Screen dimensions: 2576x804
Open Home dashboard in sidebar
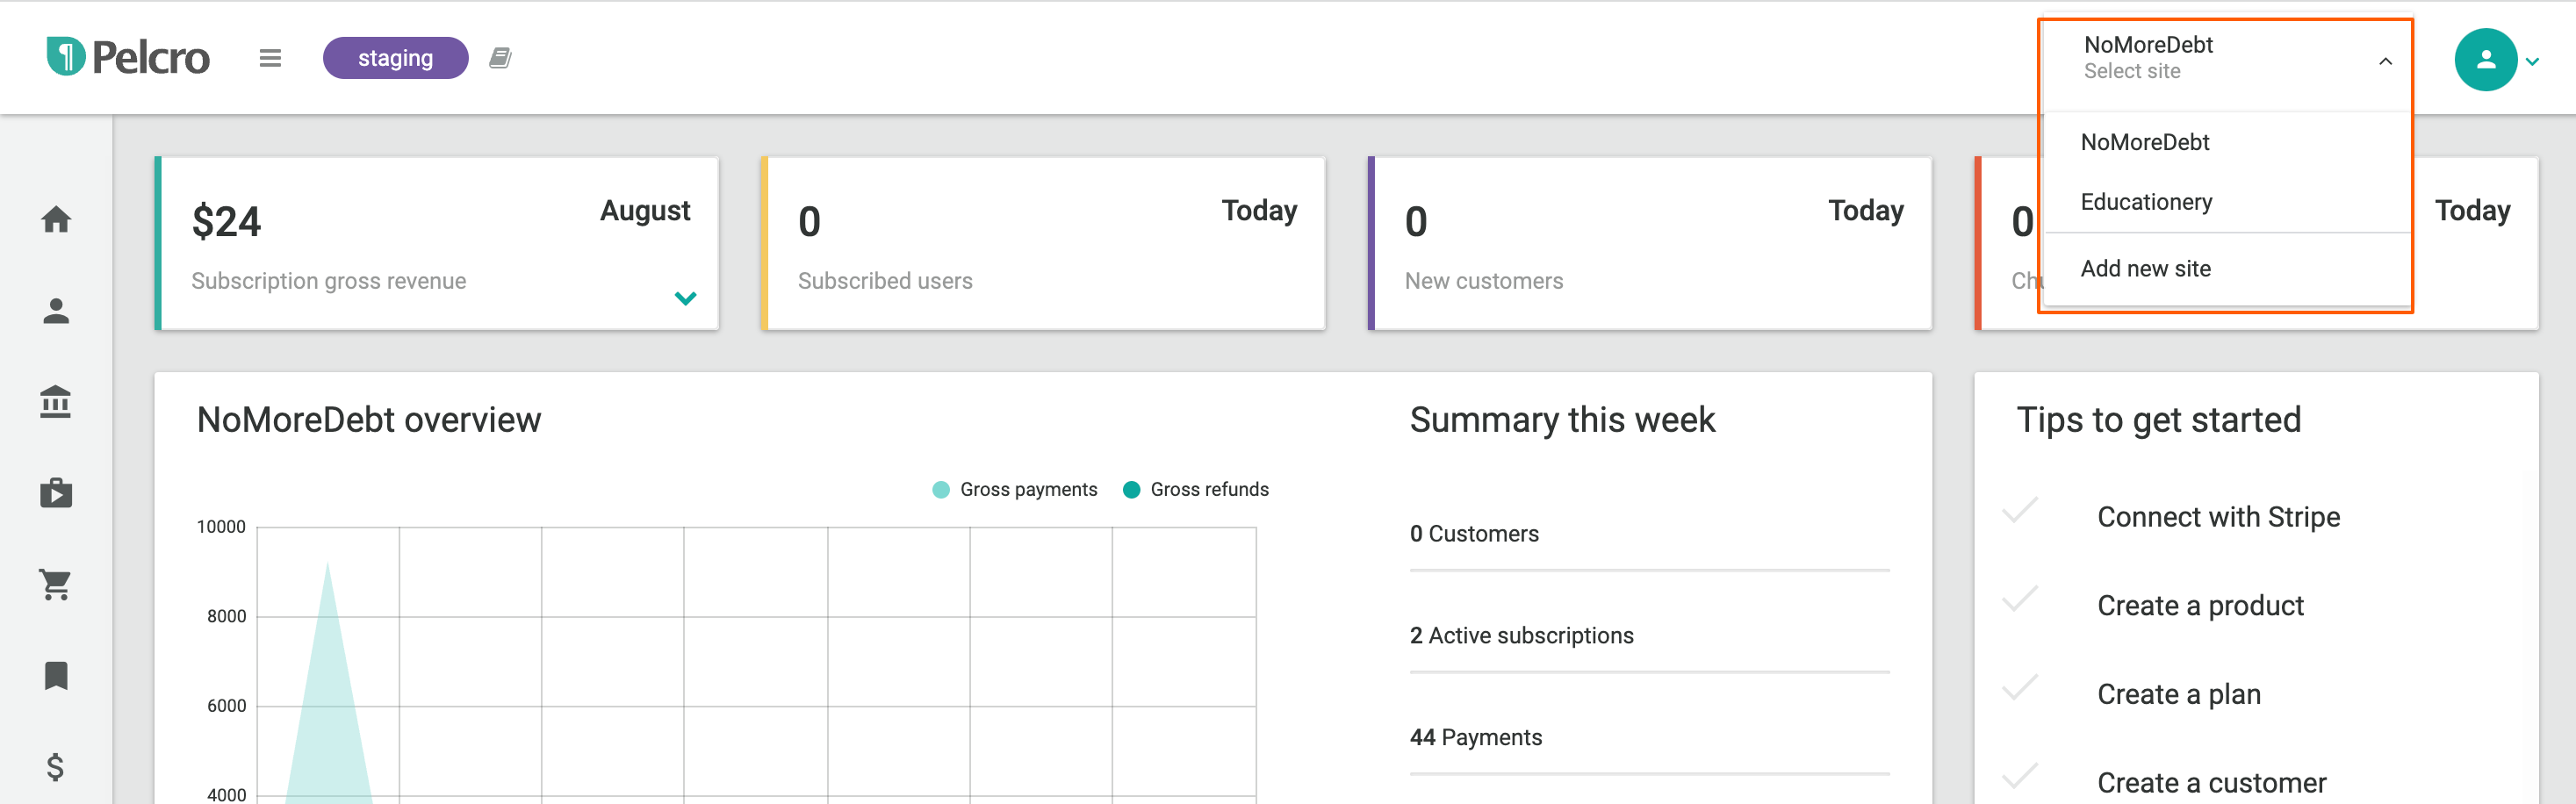point(56,219)
